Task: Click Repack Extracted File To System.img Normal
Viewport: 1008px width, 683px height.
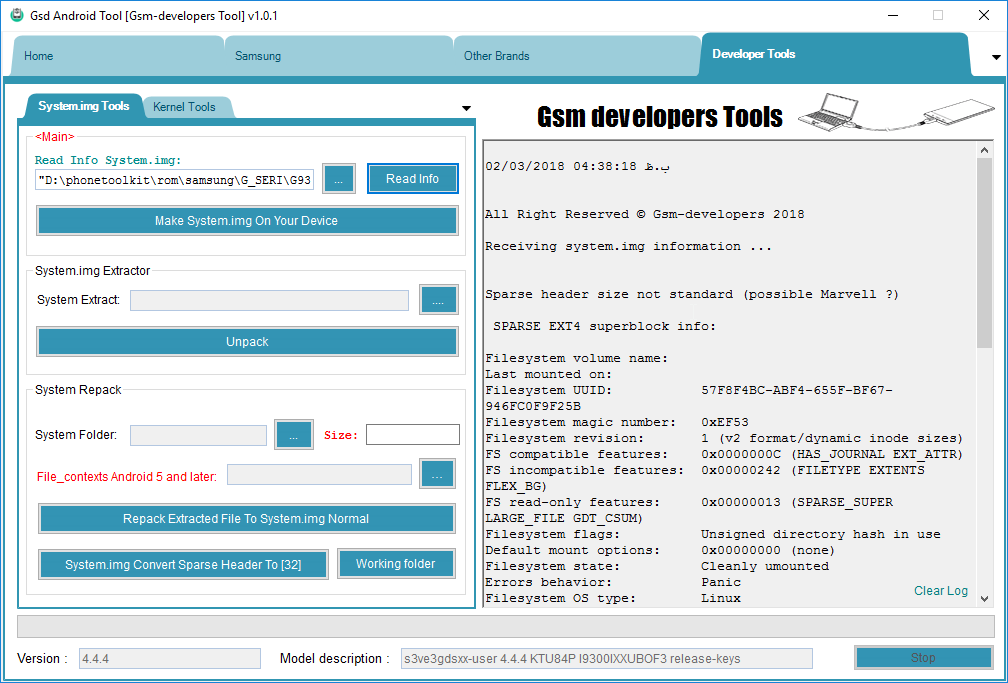Action: click(247, 518)
